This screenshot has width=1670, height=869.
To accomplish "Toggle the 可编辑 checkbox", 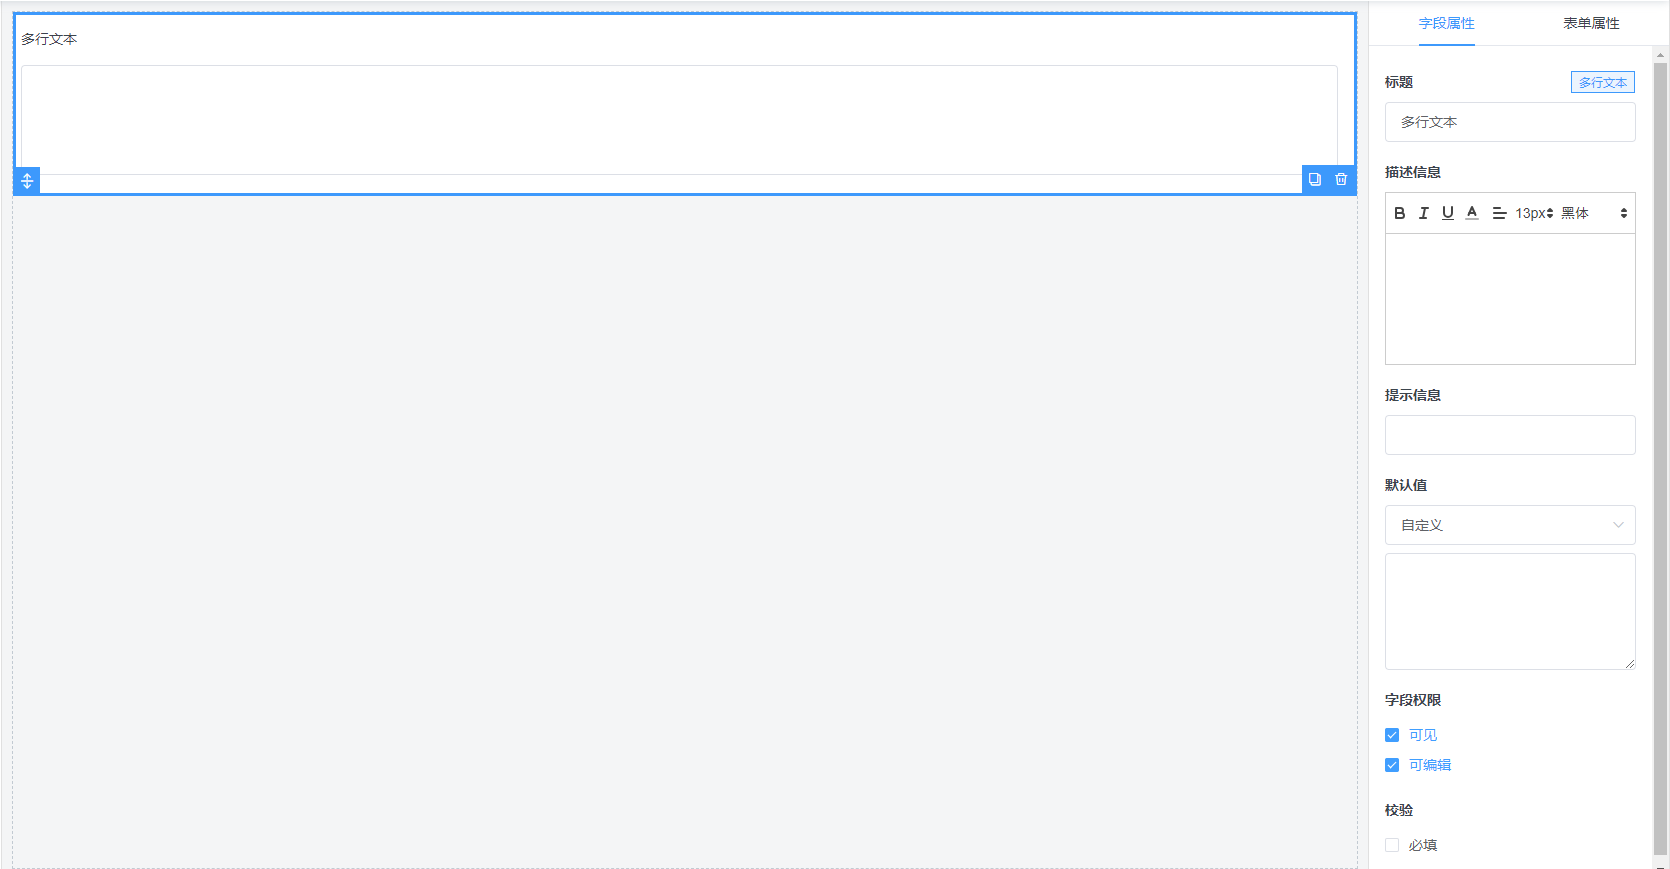I will pyautogui.click(x=1392, y=765).
